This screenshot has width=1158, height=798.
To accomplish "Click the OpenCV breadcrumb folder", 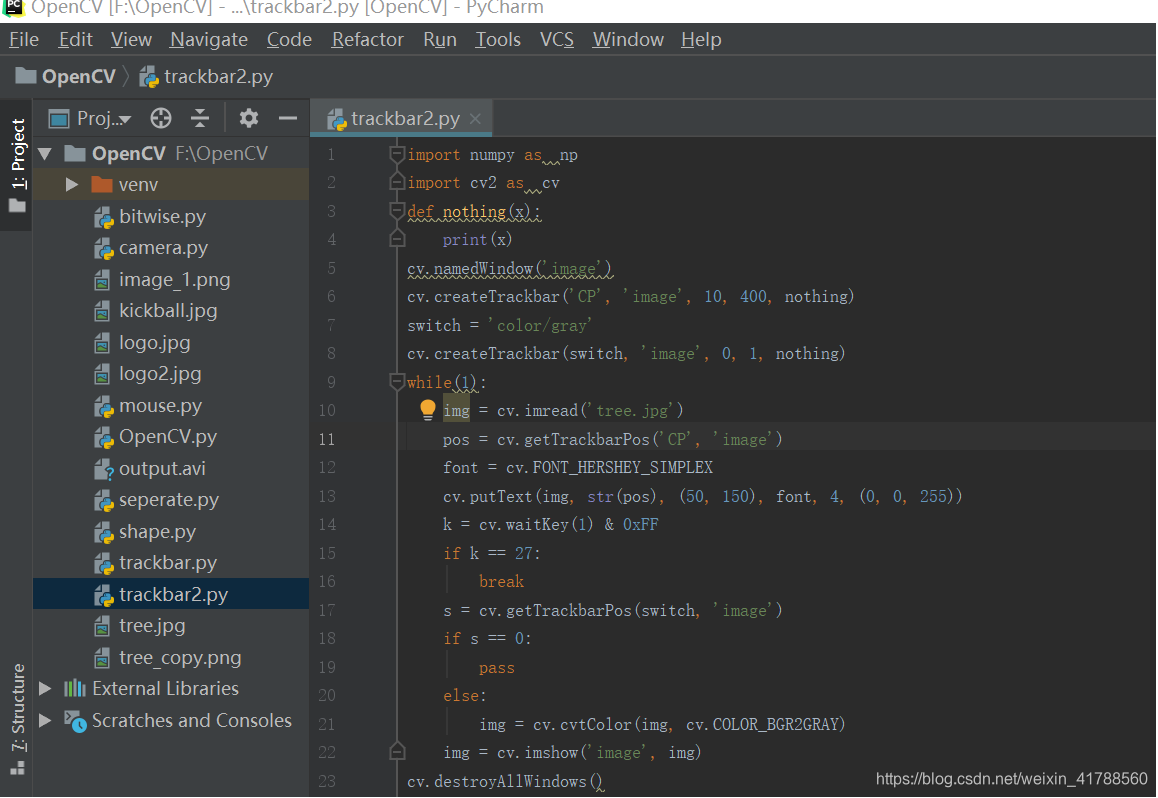I will tap(65, 77).
